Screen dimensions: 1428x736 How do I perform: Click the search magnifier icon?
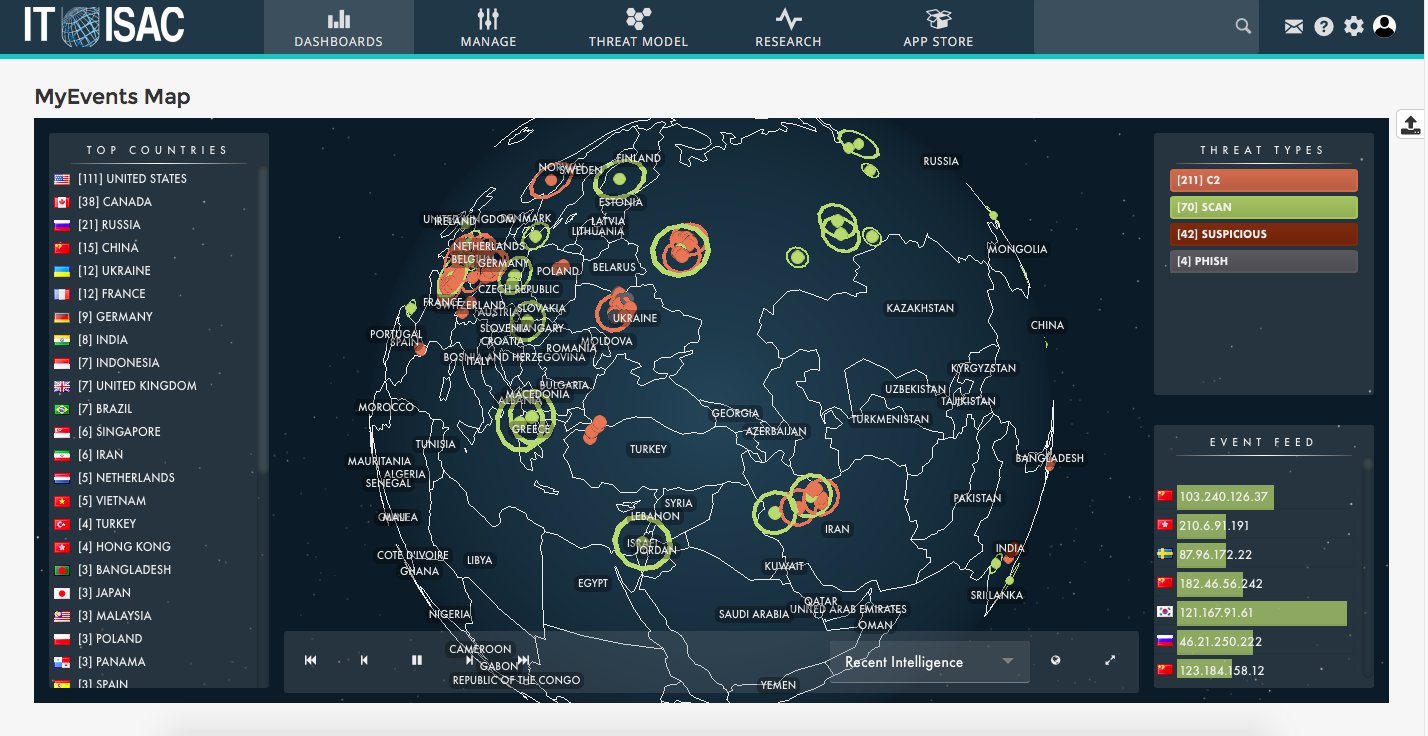coord(1243,27)
